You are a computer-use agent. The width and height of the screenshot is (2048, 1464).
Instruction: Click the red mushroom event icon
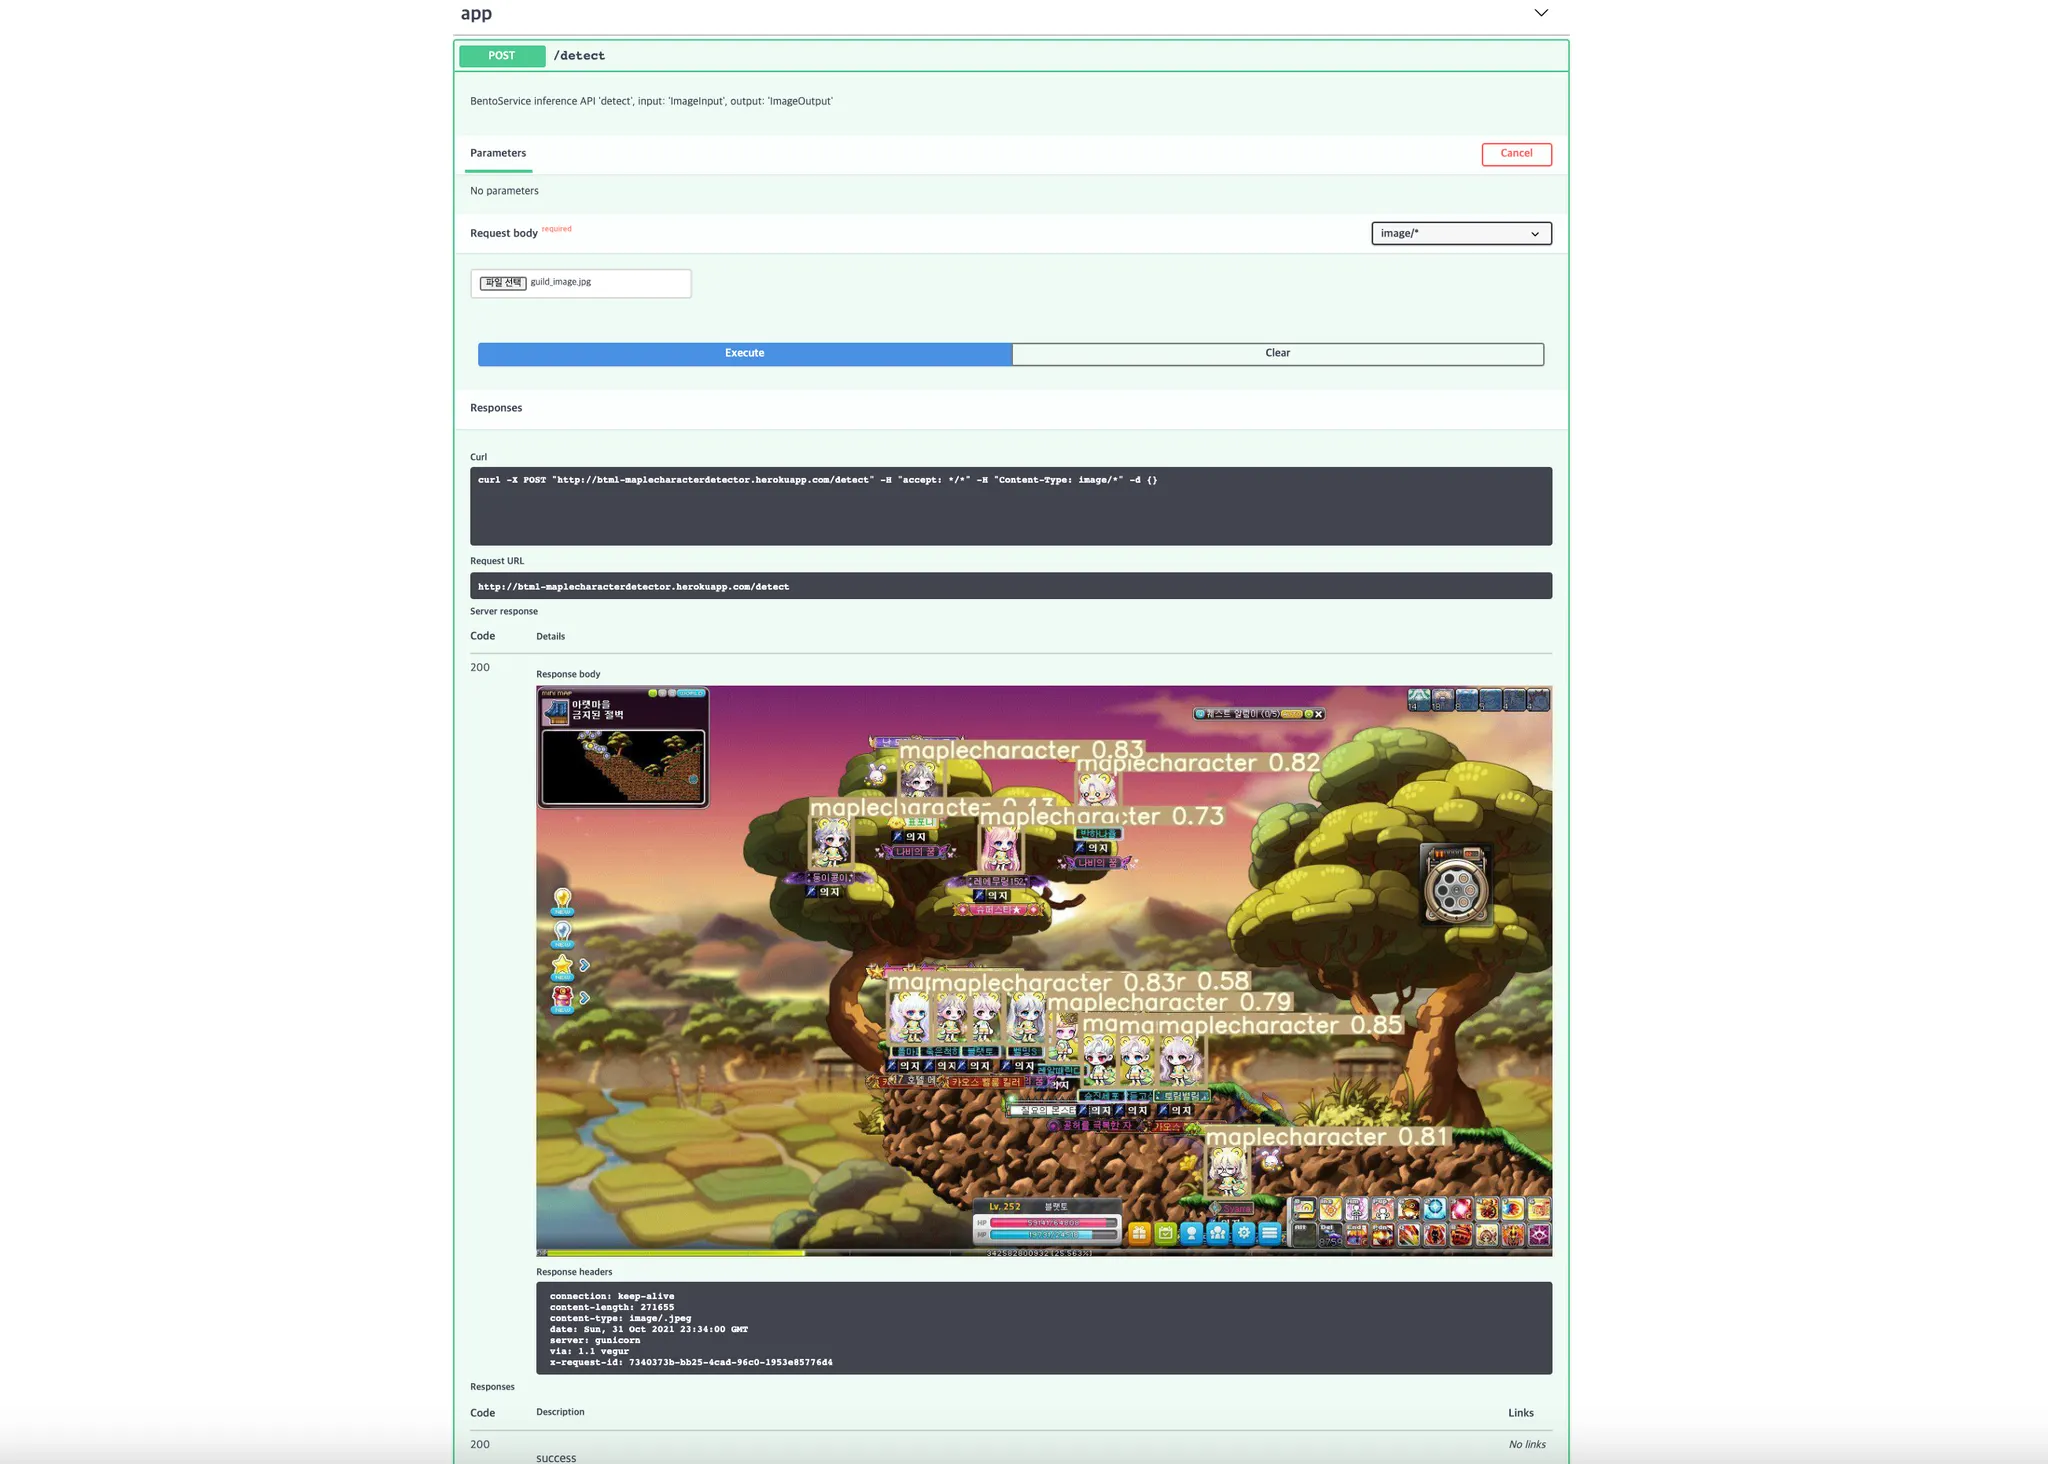click(562, 998)
